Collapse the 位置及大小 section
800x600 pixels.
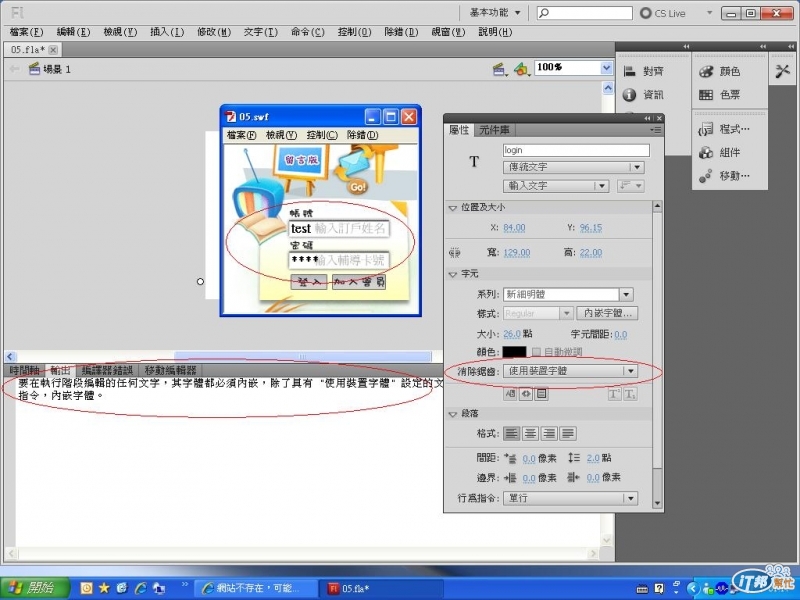click(452, 208)
